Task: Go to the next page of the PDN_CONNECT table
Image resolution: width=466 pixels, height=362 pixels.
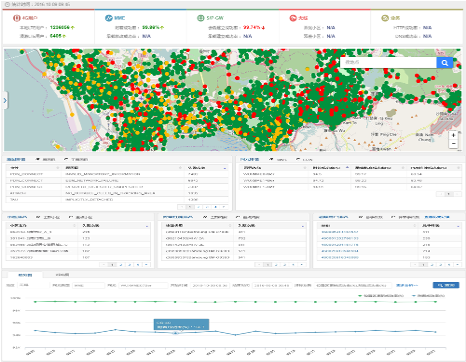Action: pyautogui.click(x=224, y=207)
